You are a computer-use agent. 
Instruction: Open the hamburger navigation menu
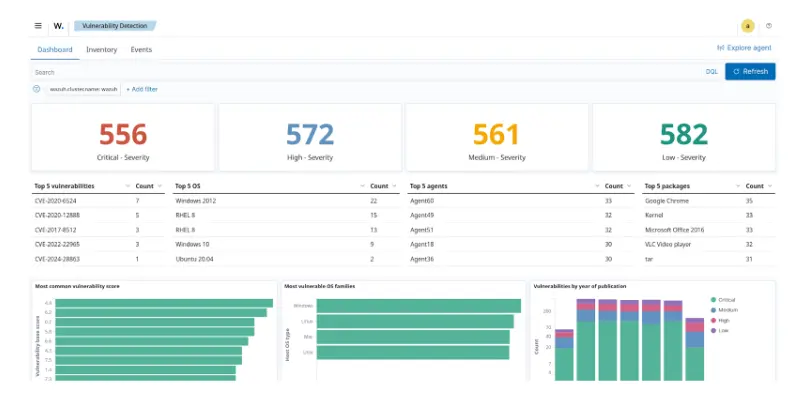coord(38,26)
